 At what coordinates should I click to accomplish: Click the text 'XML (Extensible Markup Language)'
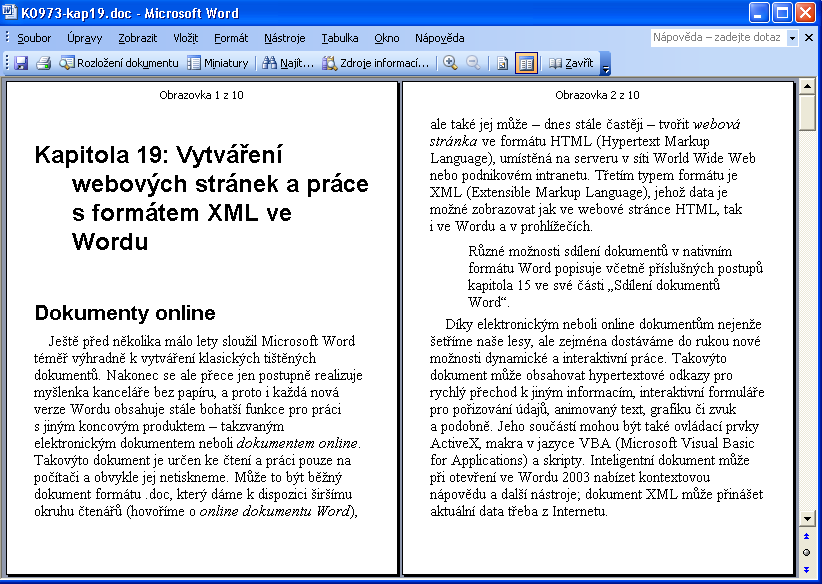point(538,192)
